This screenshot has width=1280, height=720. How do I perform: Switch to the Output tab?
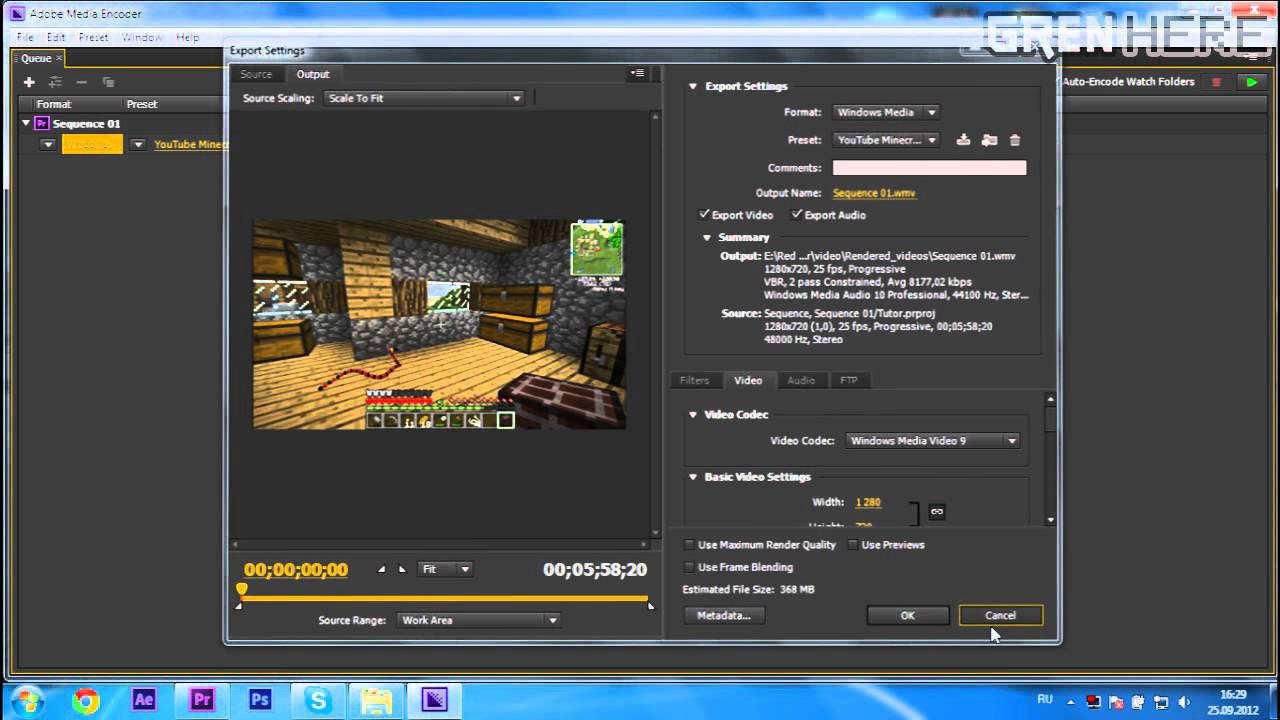click(313, 74)
